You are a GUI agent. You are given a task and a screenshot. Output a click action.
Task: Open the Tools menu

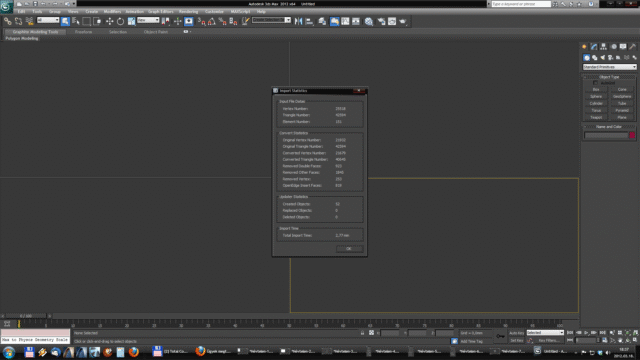tap(37, 11)
